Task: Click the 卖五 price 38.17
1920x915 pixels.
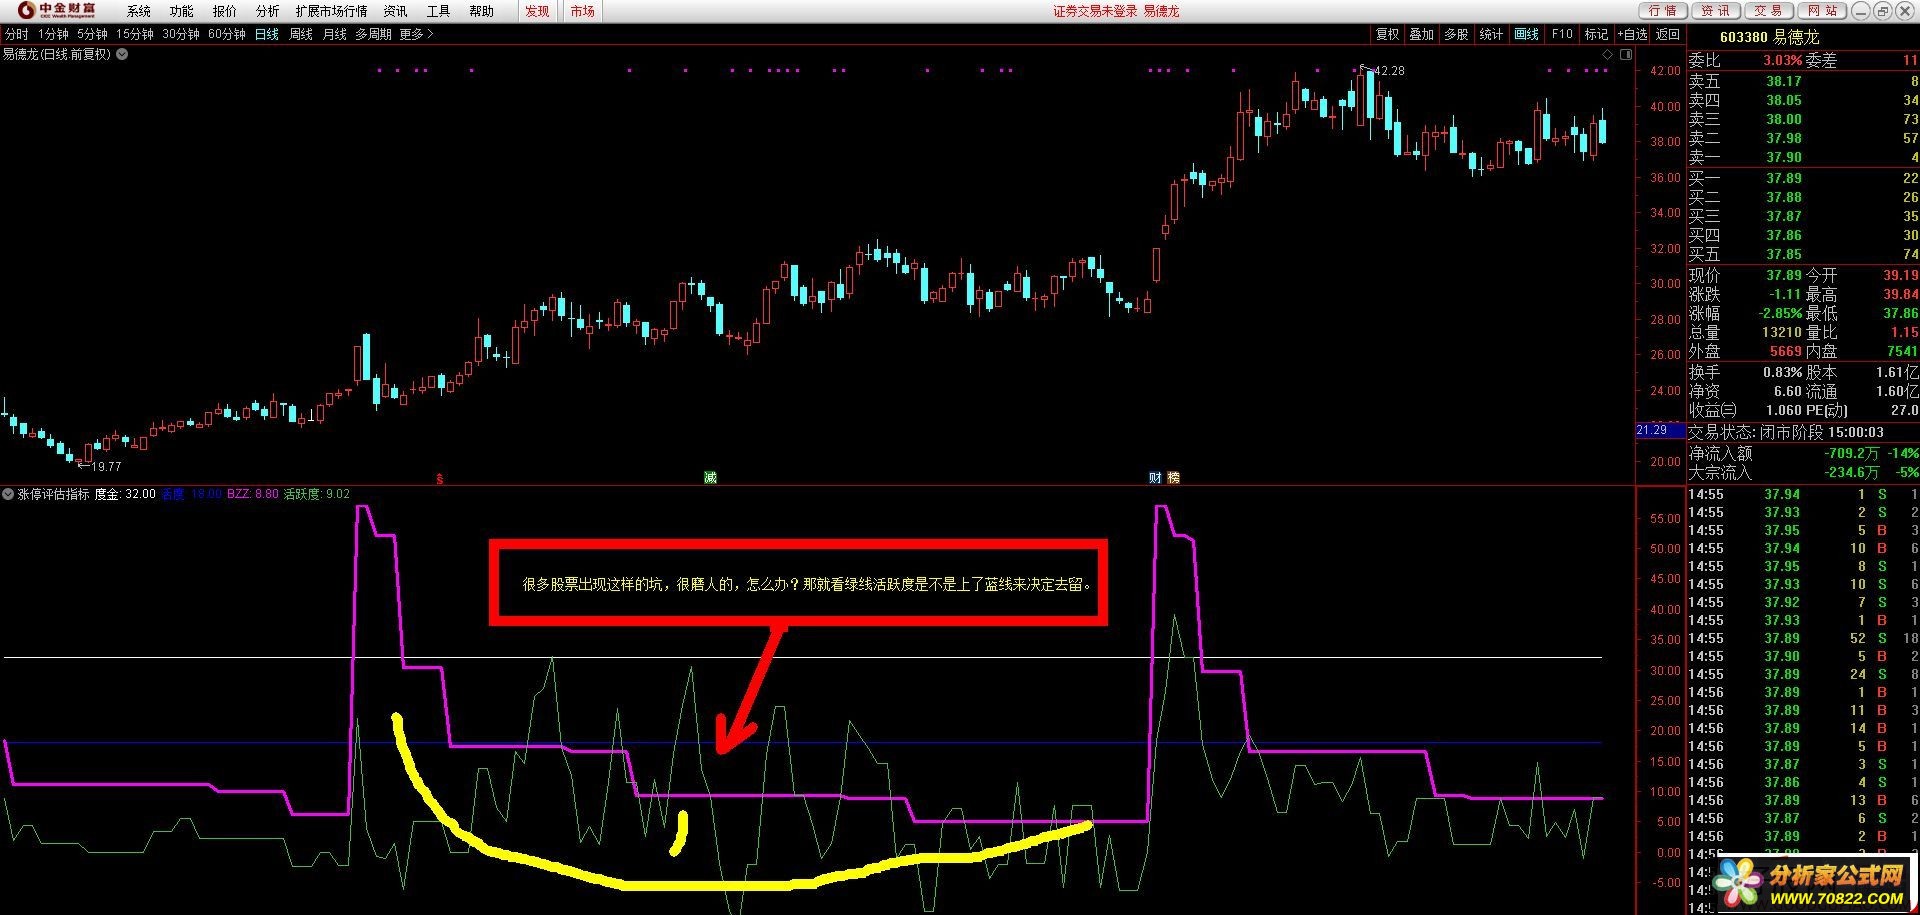Action: pos(1783,81)
